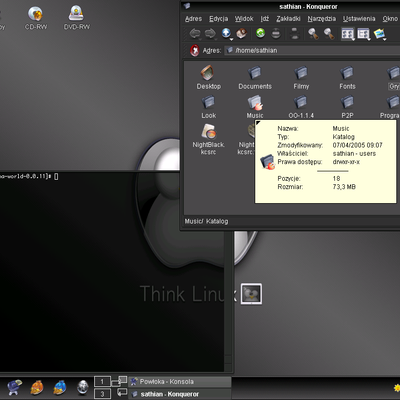Open the icon view mode dropdown arrow
The height and width of the screenshot is (400, 400).
353,39
